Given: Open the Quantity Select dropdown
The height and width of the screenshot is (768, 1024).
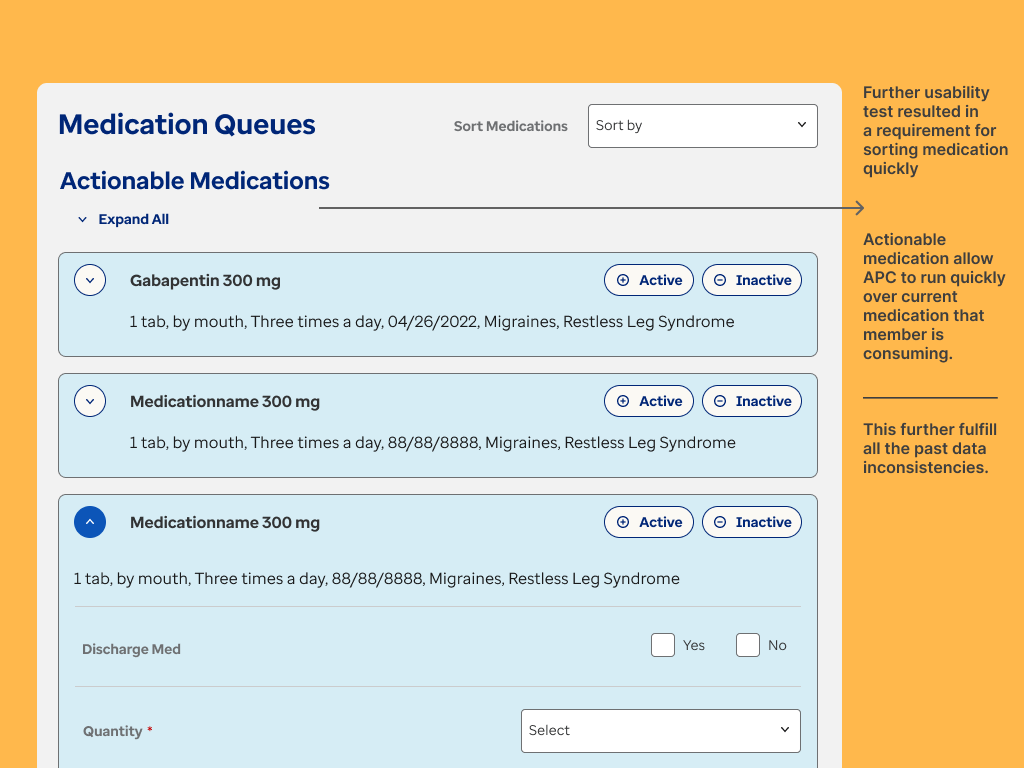Looking at the screenshot, I should point(660,731).
